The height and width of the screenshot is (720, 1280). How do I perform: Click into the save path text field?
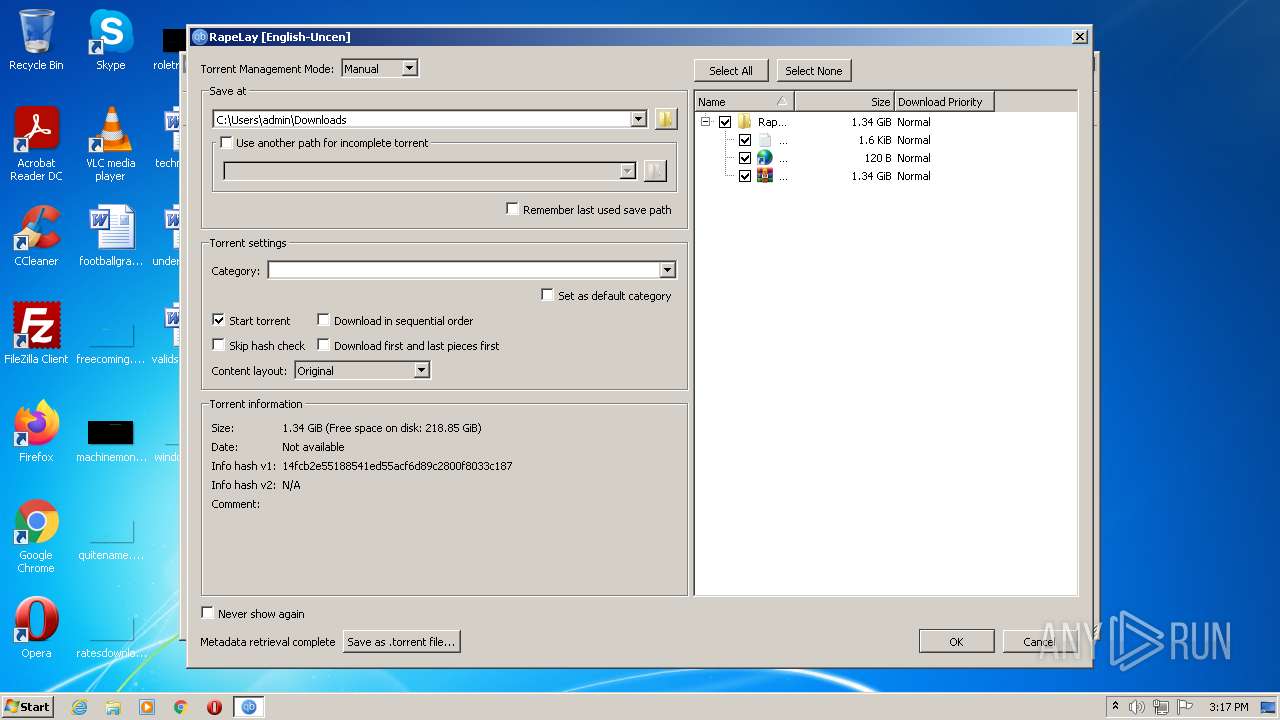click(x=422, y=119)
